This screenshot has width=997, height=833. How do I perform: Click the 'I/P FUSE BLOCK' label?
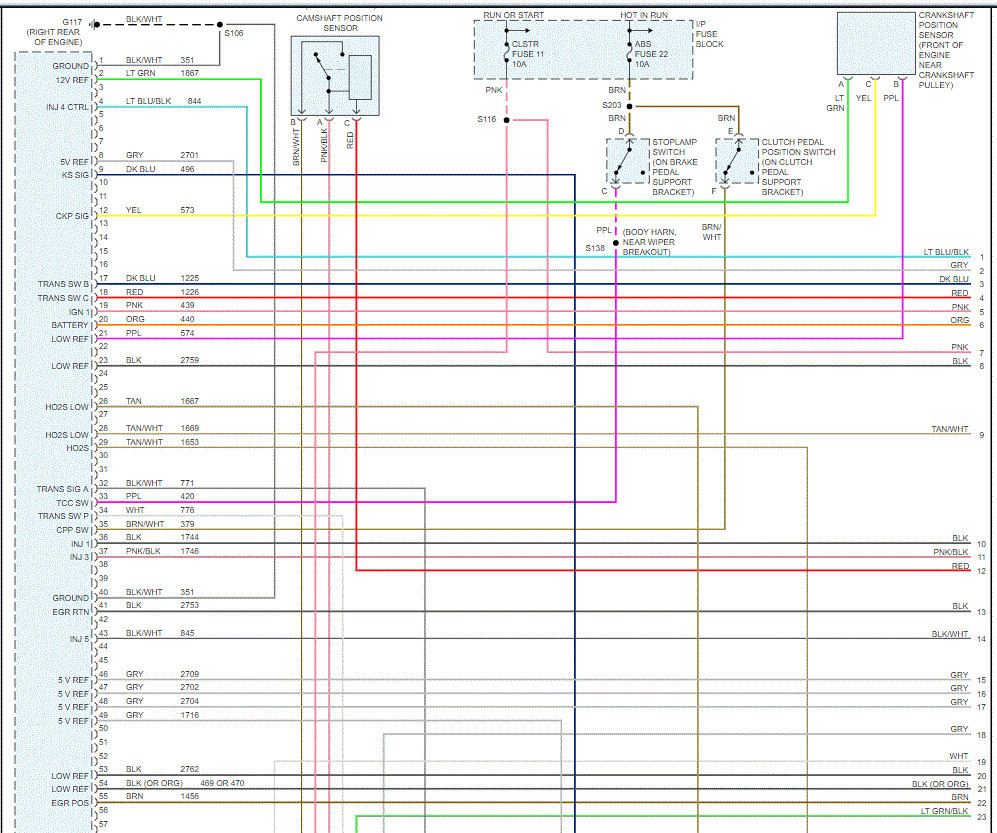point(710,34)
